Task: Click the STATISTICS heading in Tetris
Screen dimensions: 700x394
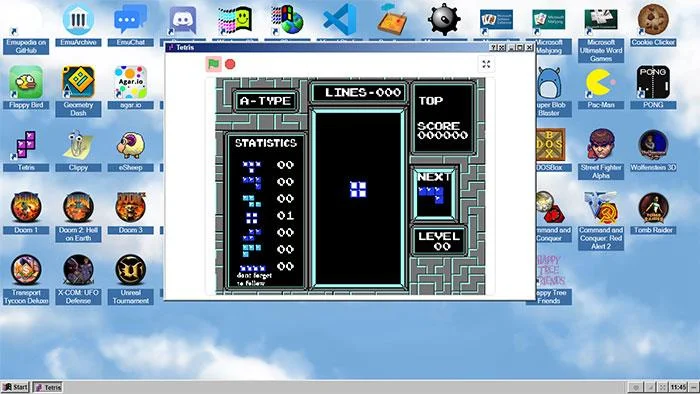Action: 266,143
